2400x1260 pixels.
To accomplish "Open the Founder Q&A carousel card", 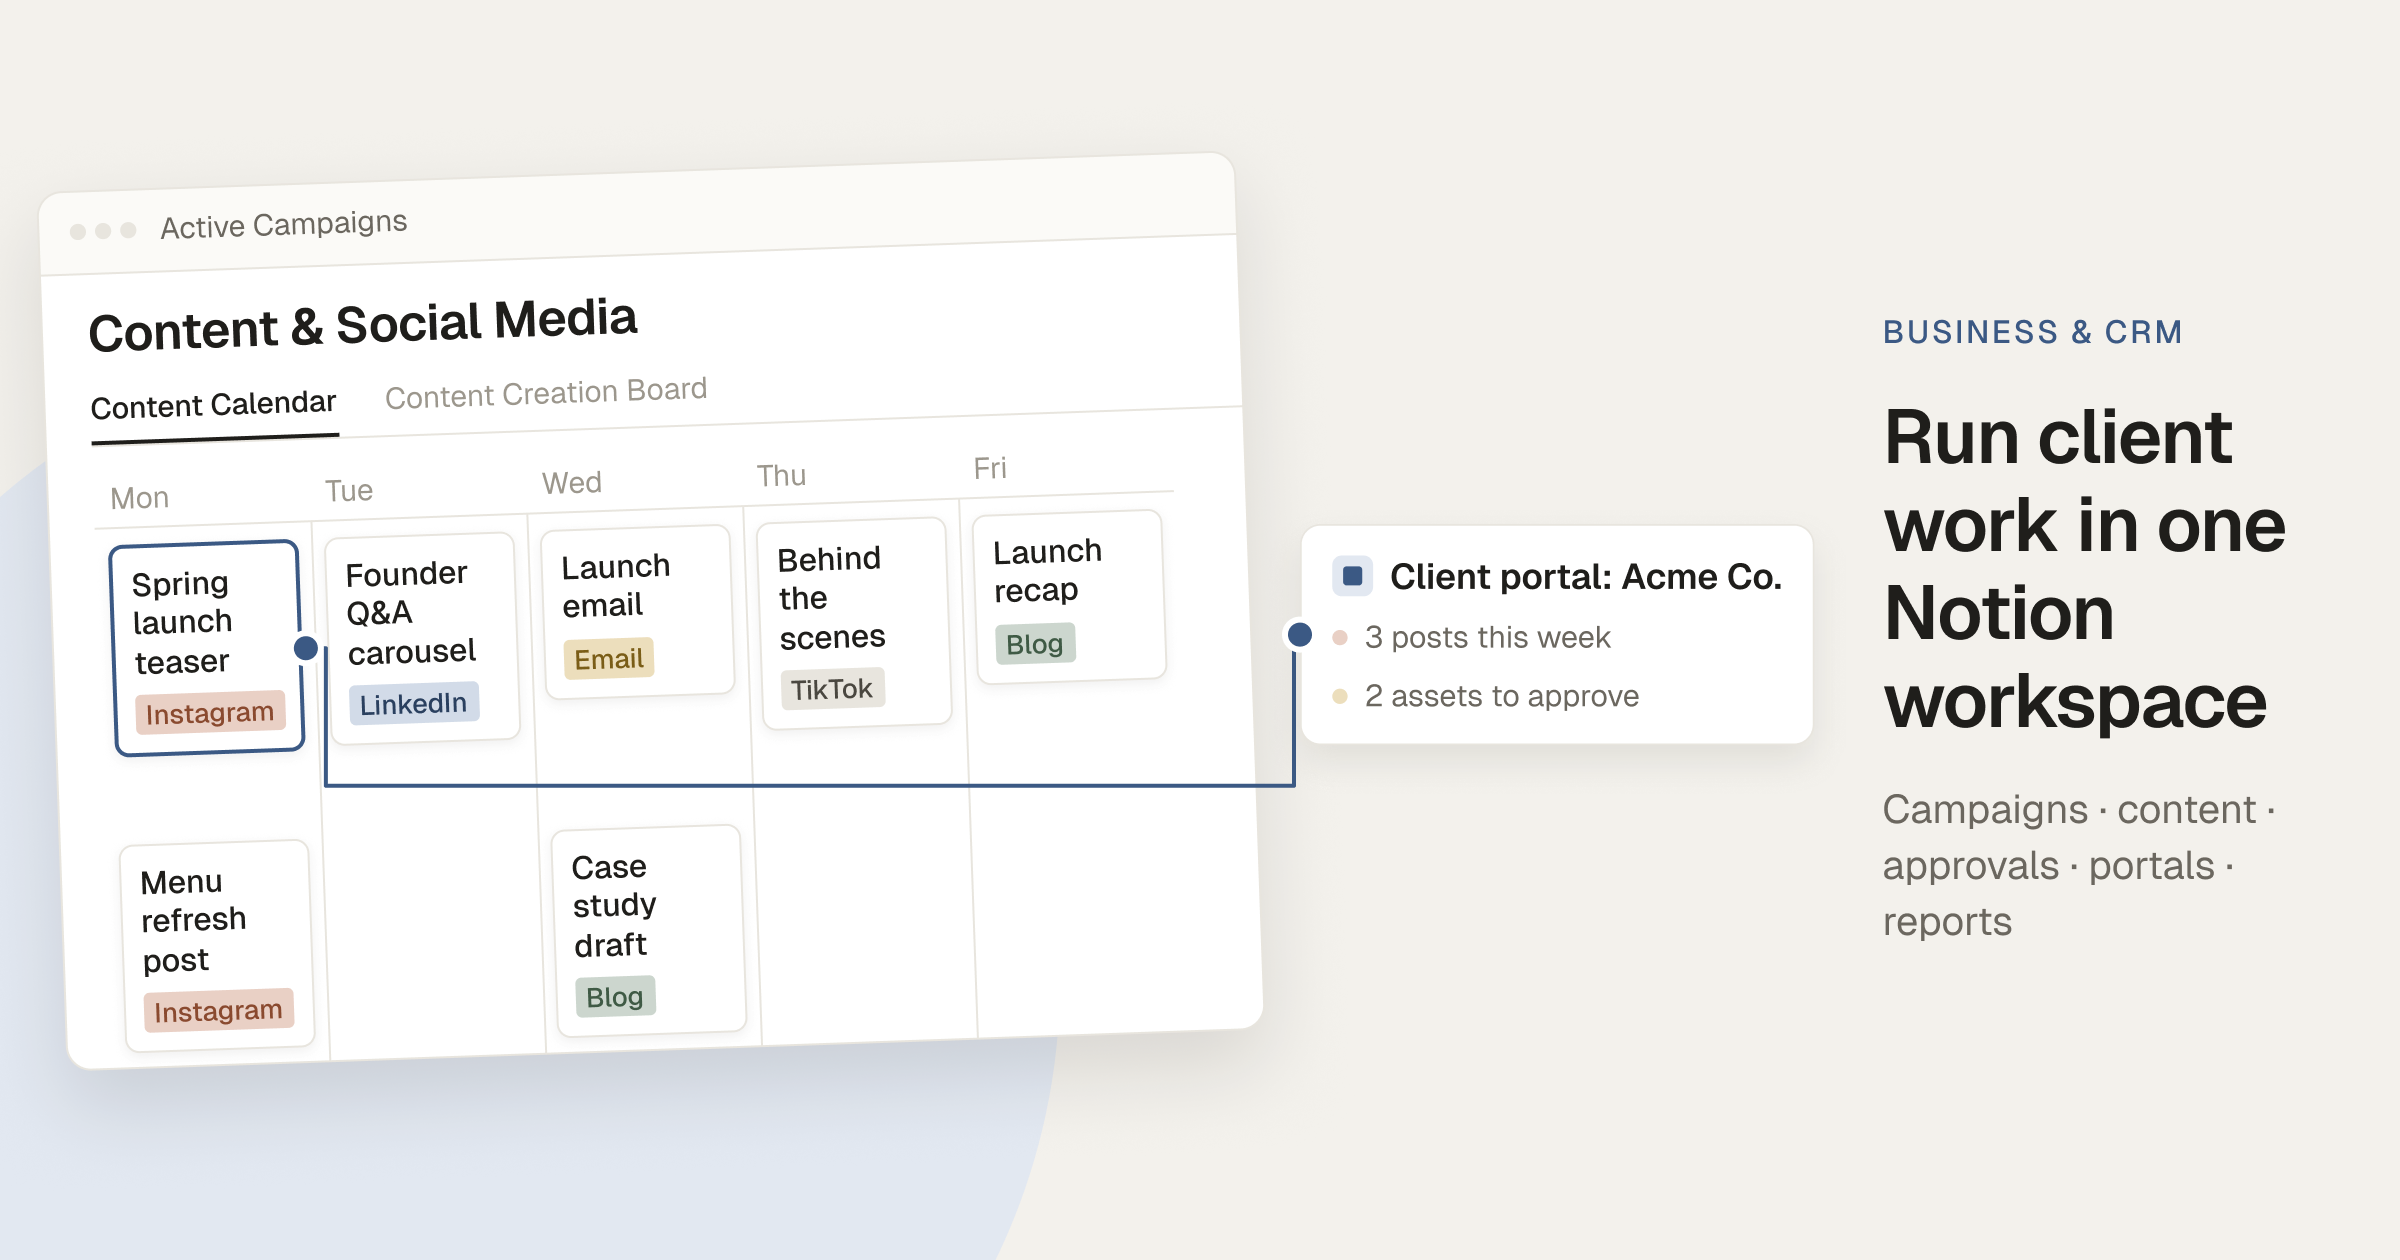I will click(x=423, y=638).
